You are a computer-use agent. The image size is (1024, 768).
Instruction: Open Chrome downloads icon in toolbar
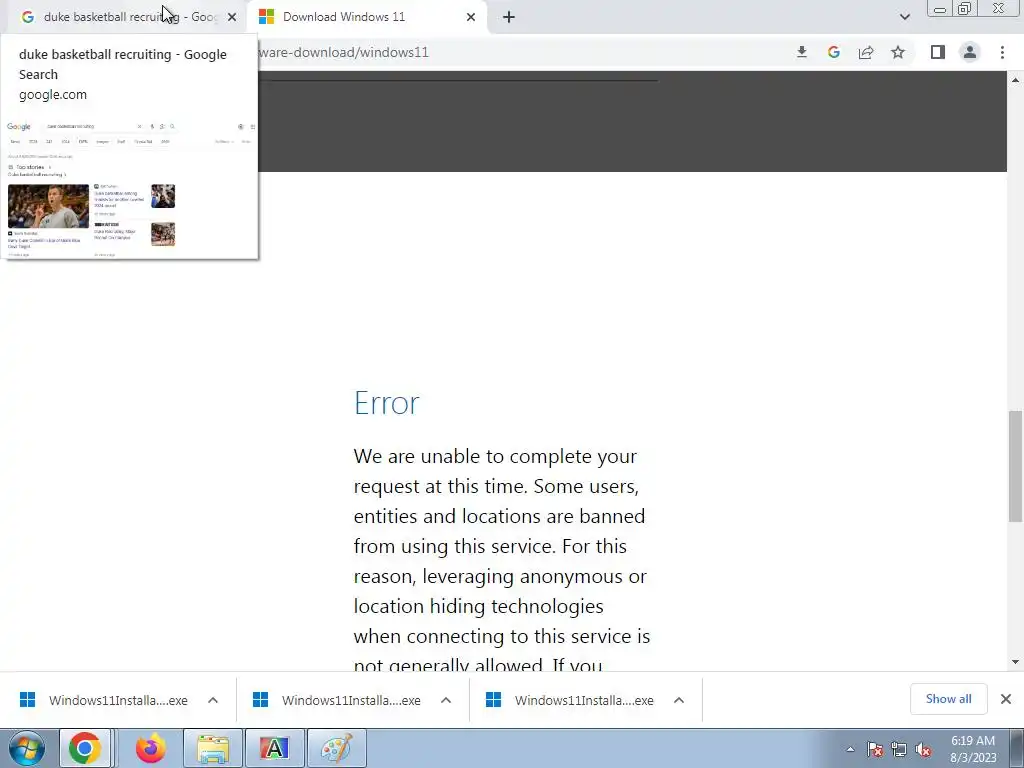coord(802,52)
